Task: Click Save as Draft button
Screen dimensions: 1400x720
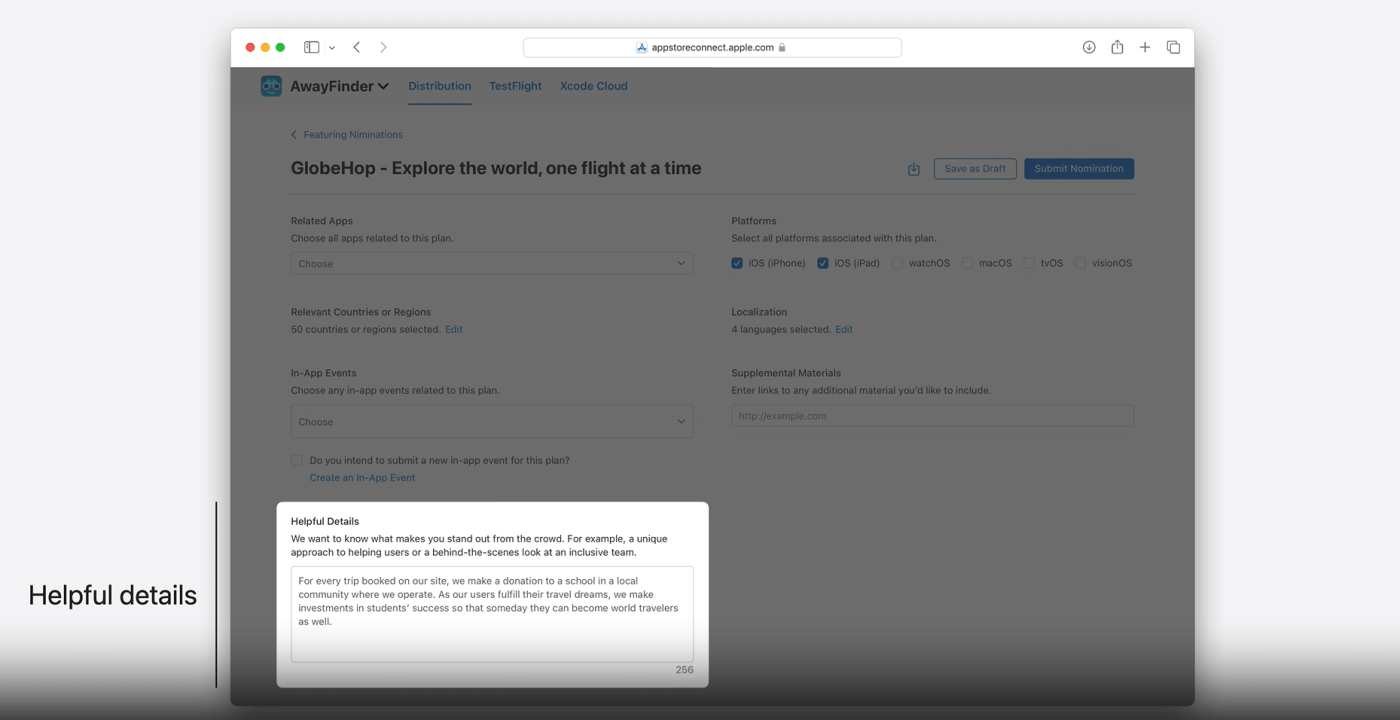Action: (975, 169)
